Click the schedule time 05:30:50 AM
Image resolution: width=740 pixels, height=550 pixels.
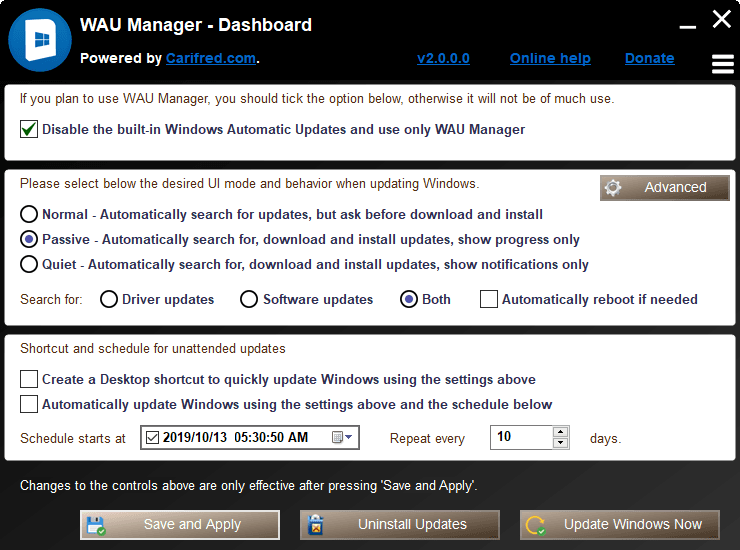coord(271,437)
